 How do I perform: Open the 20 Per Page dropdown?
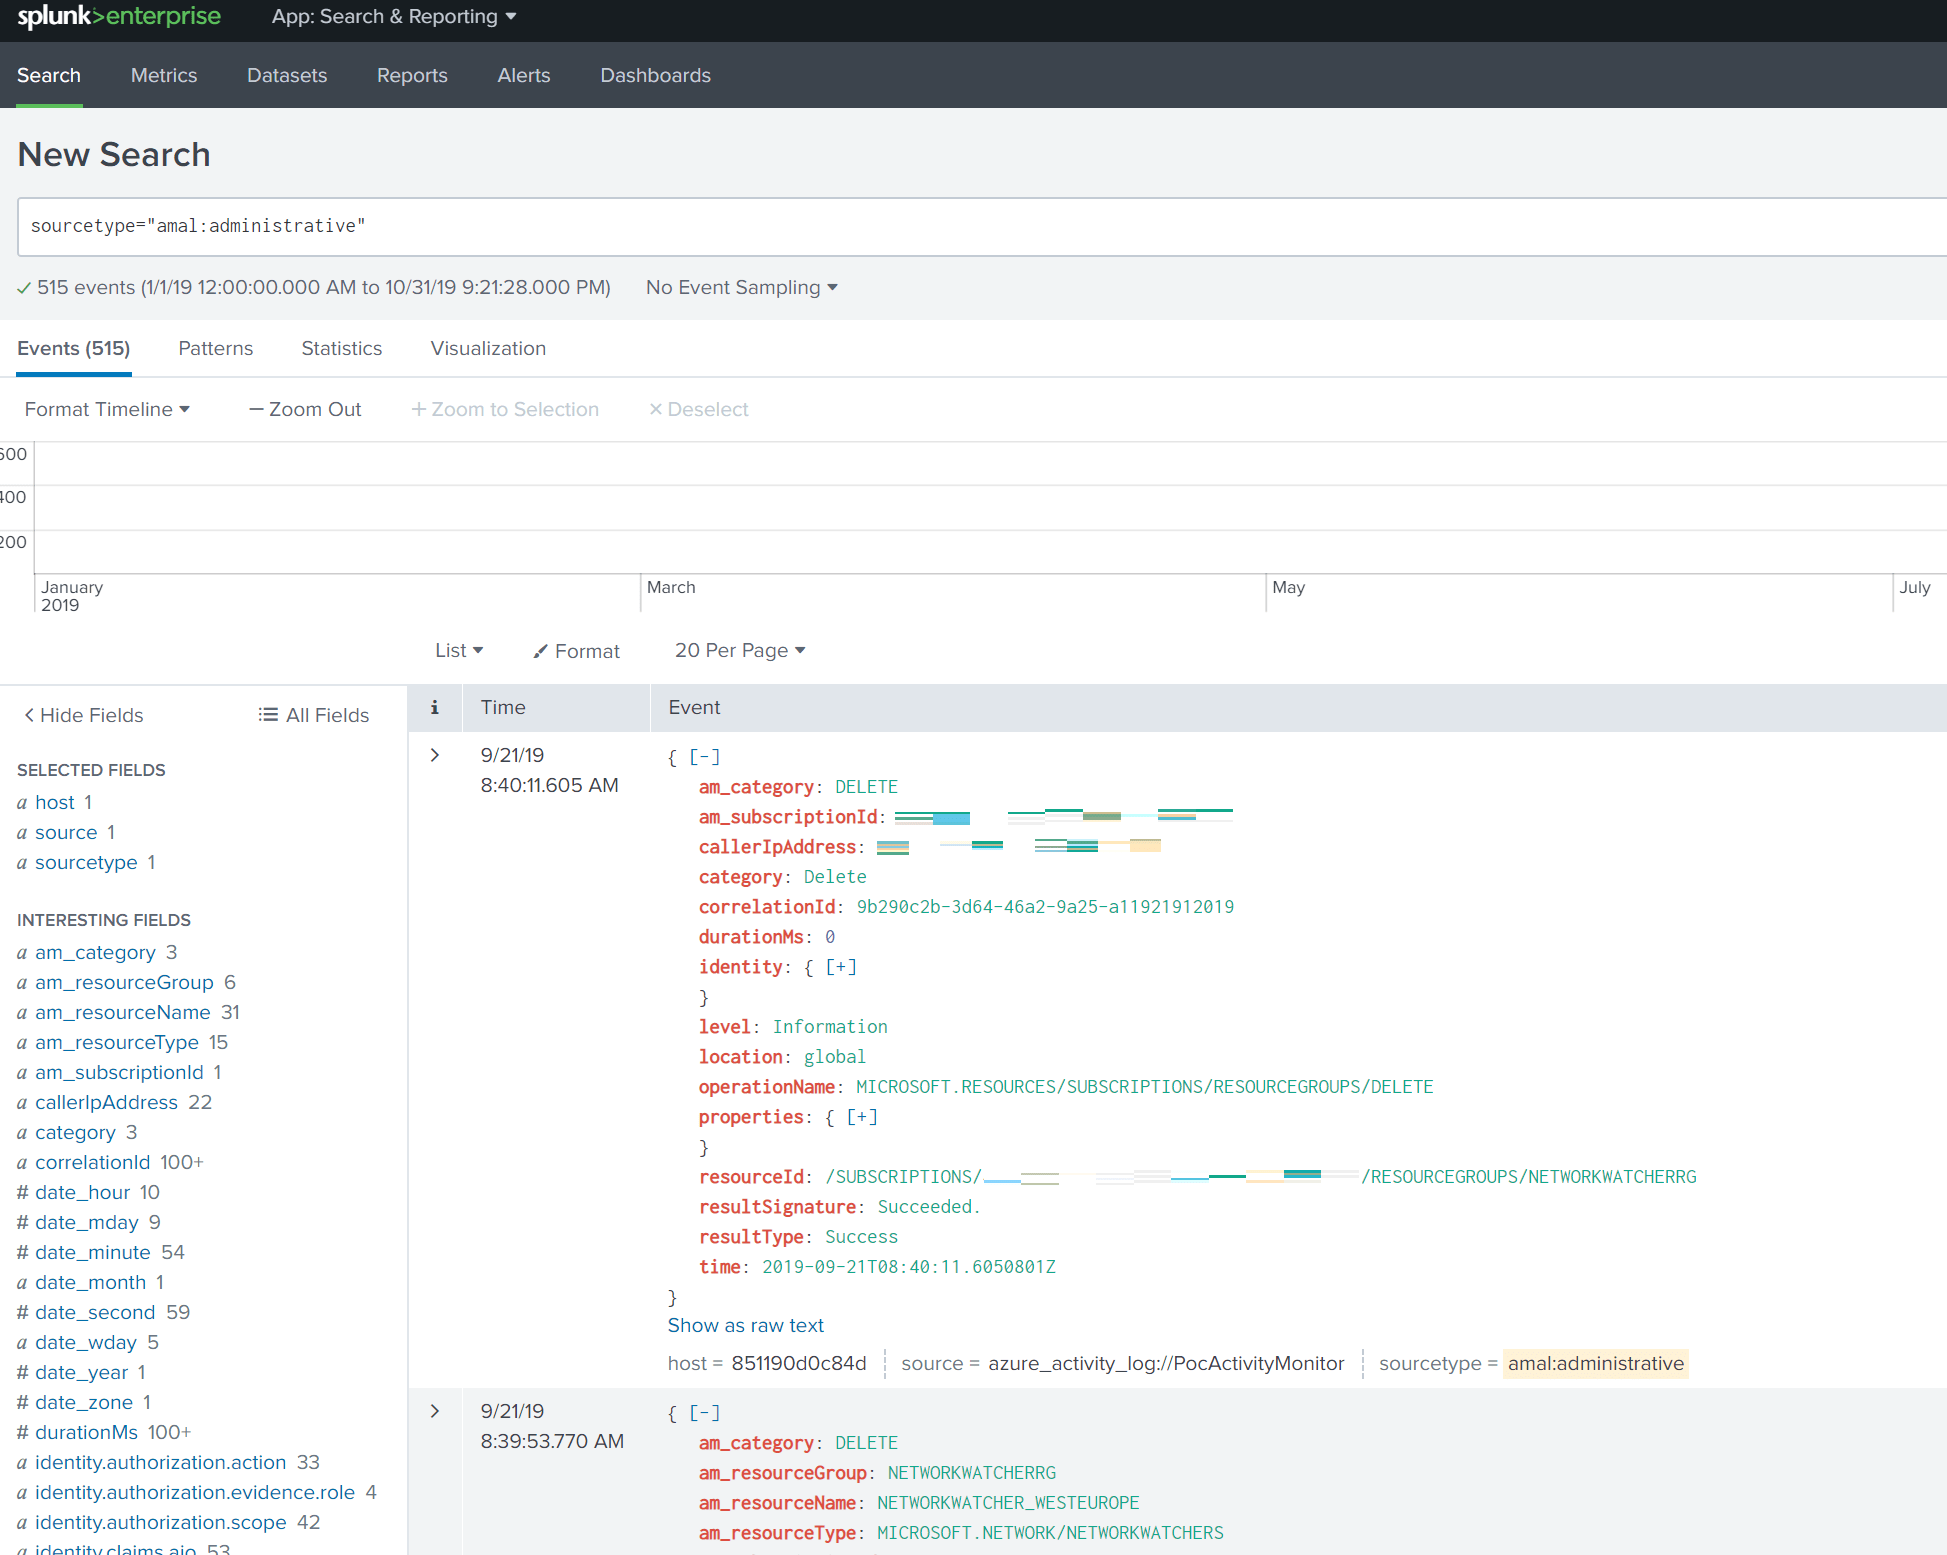[740, 650]
